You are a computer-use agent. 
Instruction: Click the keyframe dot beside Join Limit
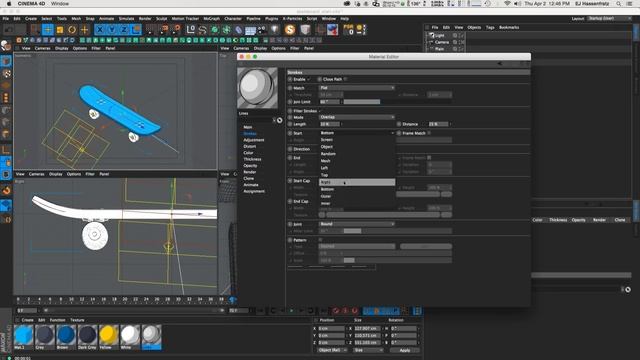(x=290, y=102)
